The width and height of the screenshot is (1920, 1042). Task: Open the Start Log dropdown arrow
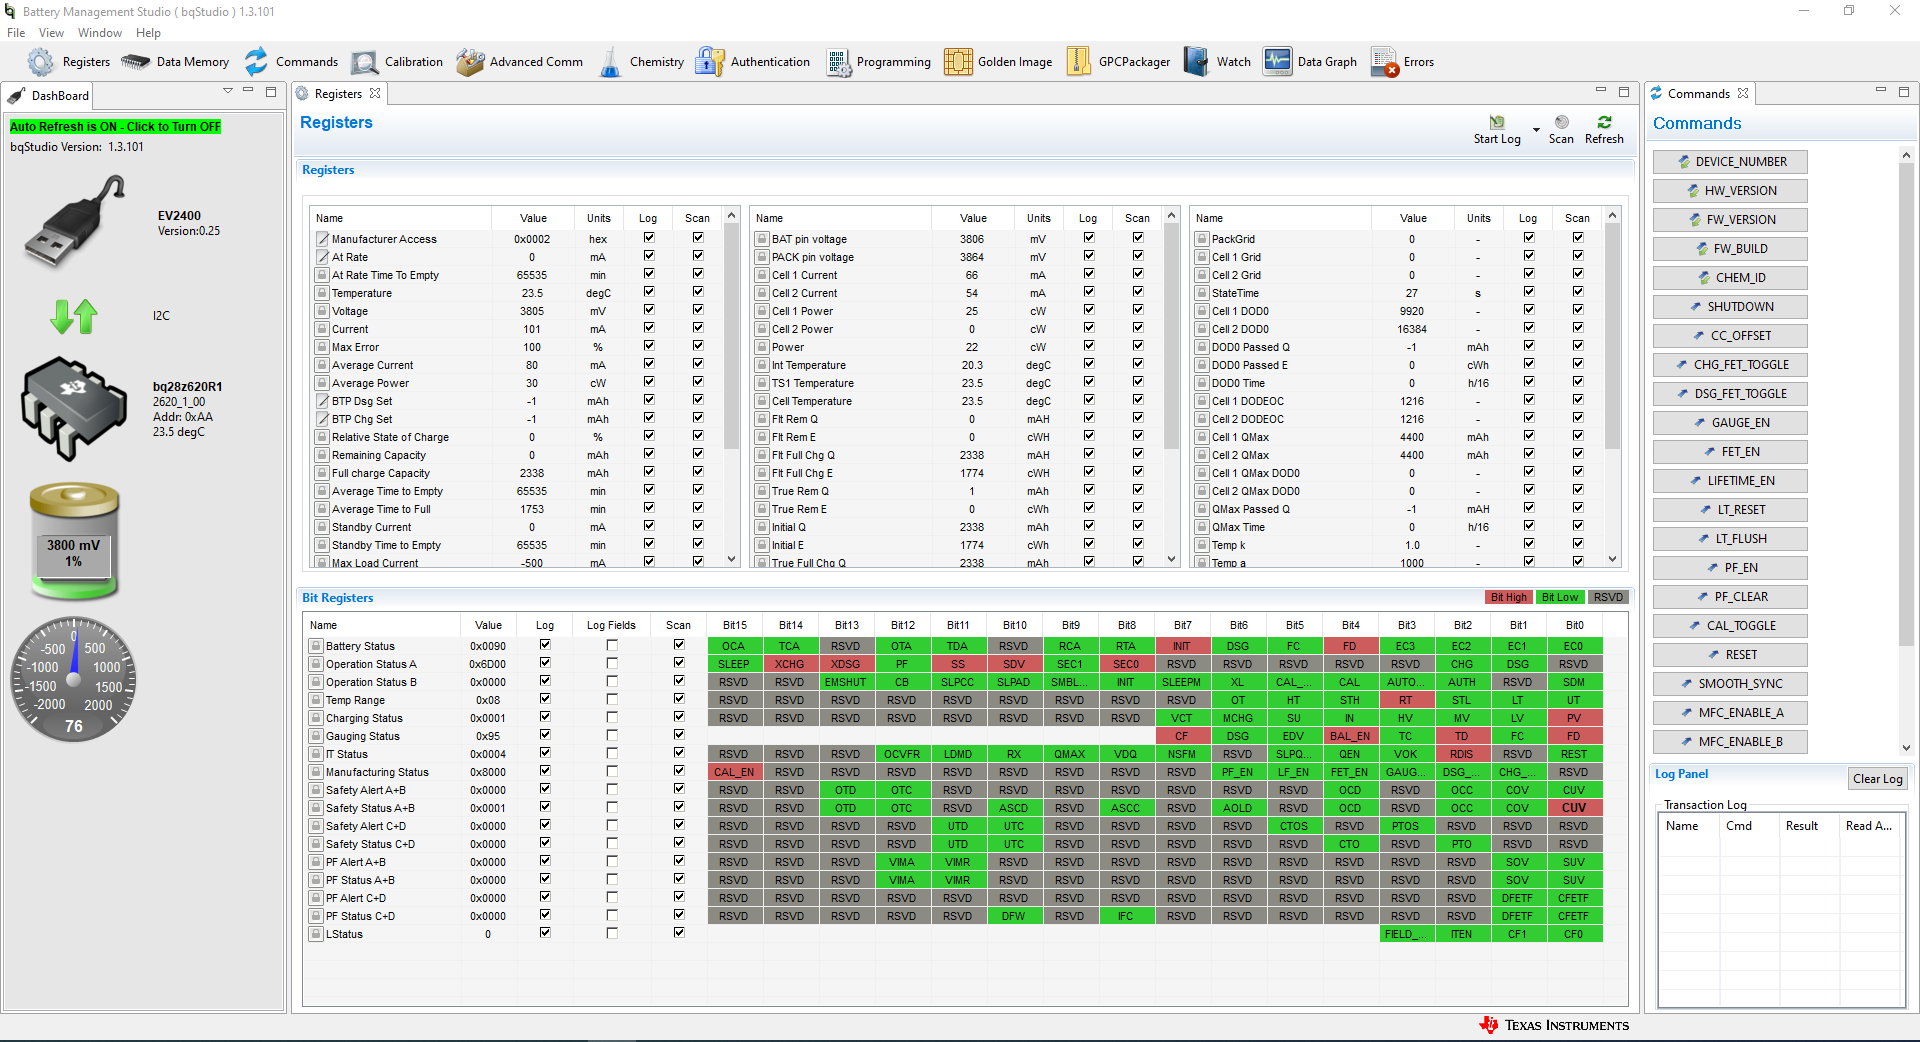pos(1536,130)
